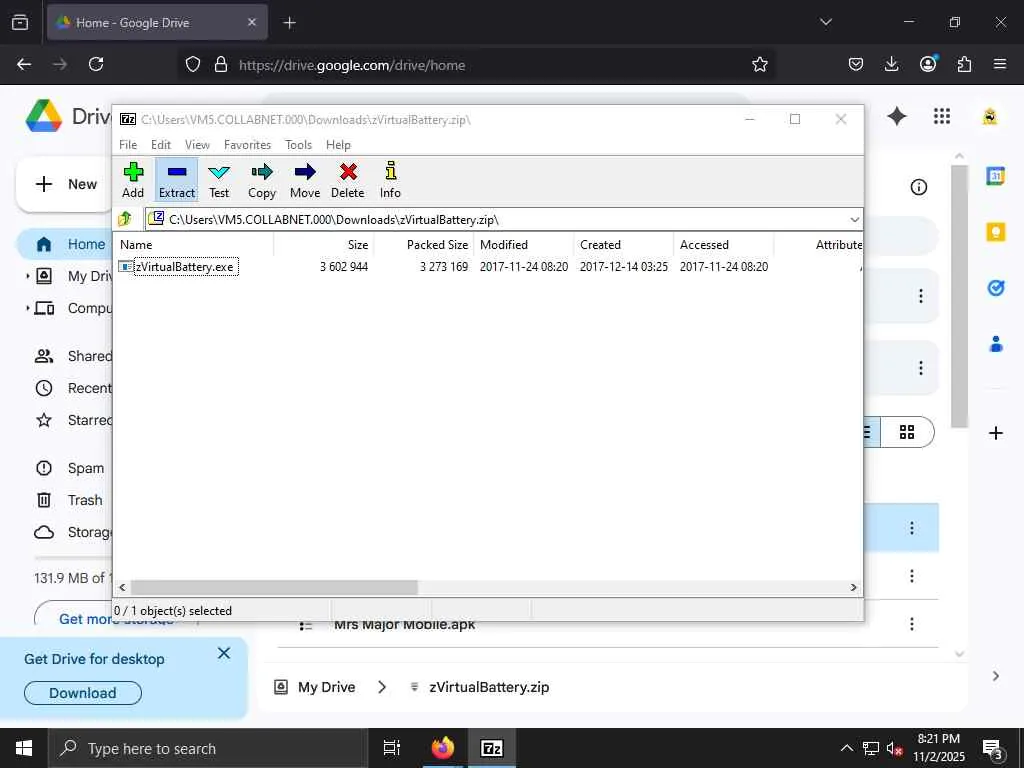The width and height of the screenshot is (1024, 768).
Task: Open Google Tasks side panel icon
Action: tap(995, 288)
